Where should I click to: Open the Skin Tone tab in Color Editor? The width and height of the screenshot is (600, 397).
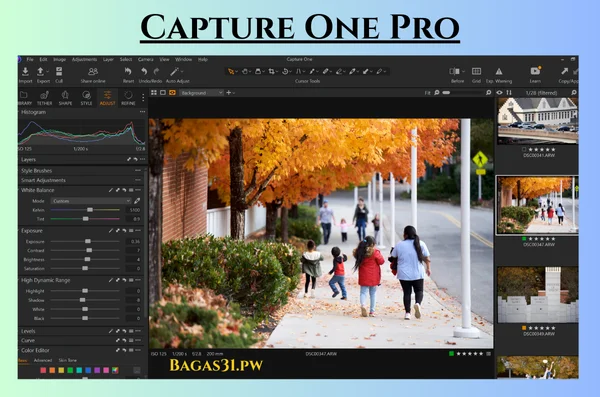click(x=68, y=360)
